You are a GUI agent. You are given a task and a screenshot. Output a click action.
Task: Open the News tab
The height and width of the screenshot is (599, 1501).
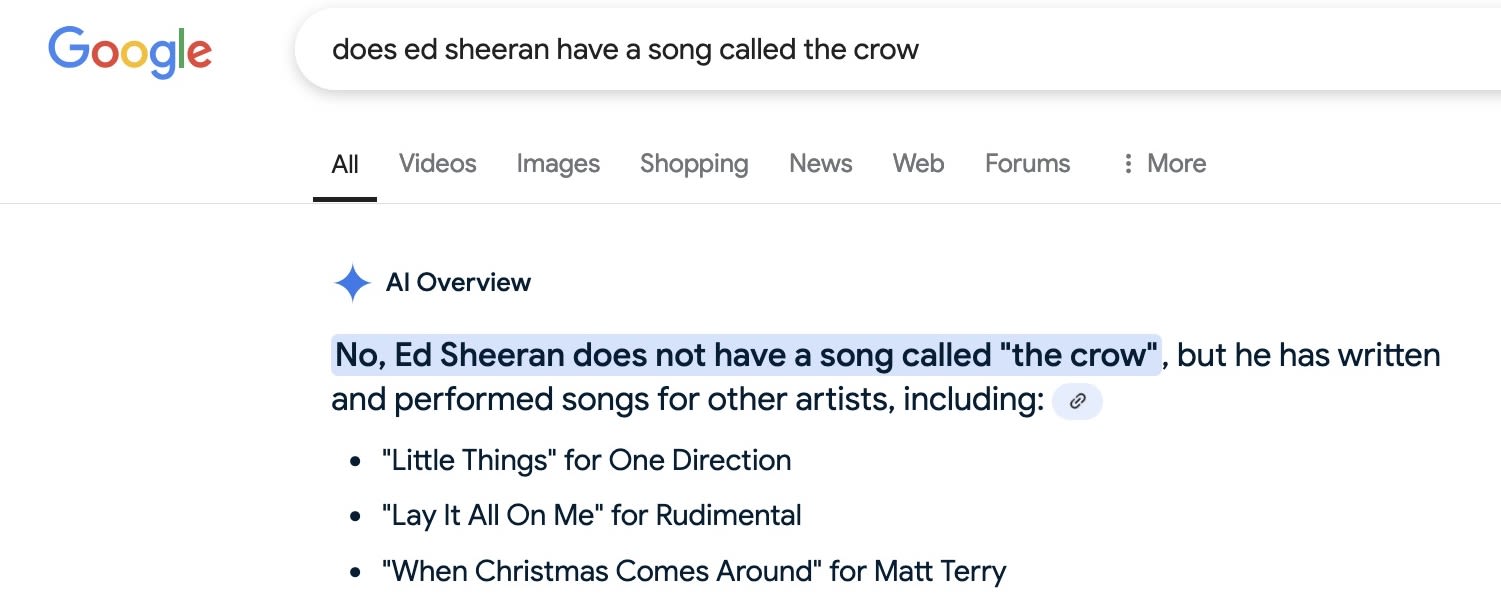(x=821, y=164)
